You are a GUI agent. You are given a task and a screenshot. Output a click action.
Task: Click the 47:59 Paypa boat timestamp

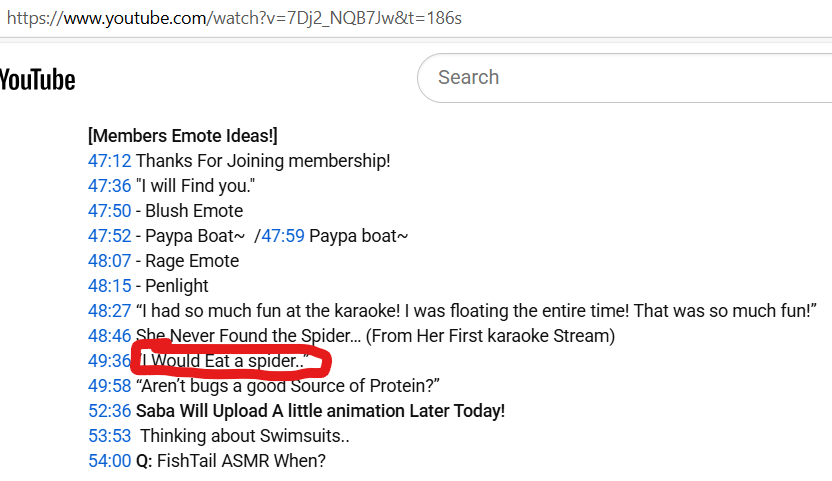pos(283,235)
